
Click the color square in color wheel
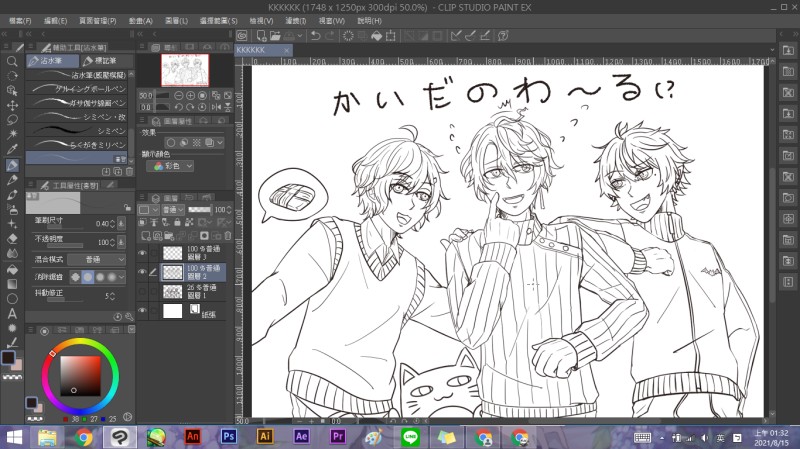pos(81,376)
